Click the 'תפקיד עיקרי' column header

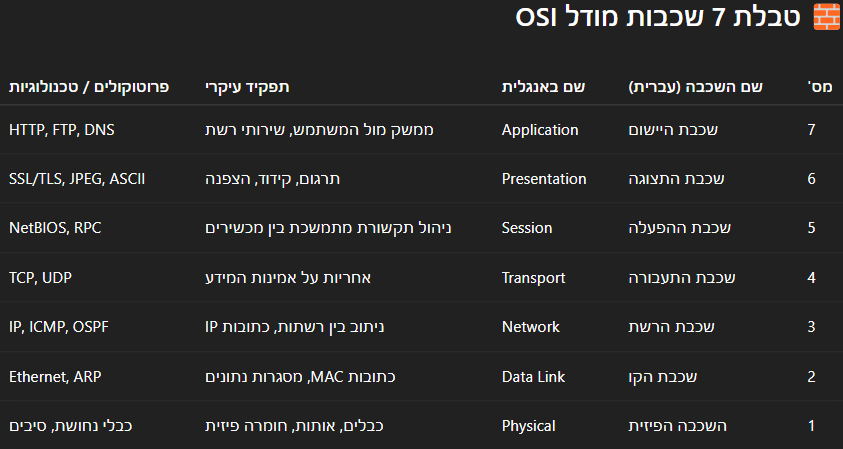(x=247, y=87)
